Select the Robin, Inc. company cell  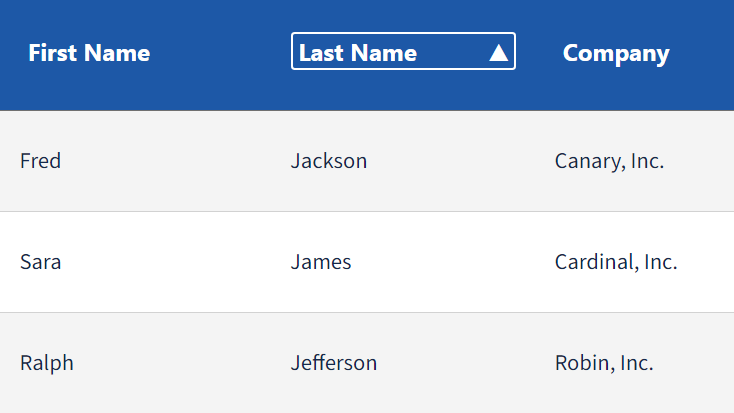[x=604, y=363]
